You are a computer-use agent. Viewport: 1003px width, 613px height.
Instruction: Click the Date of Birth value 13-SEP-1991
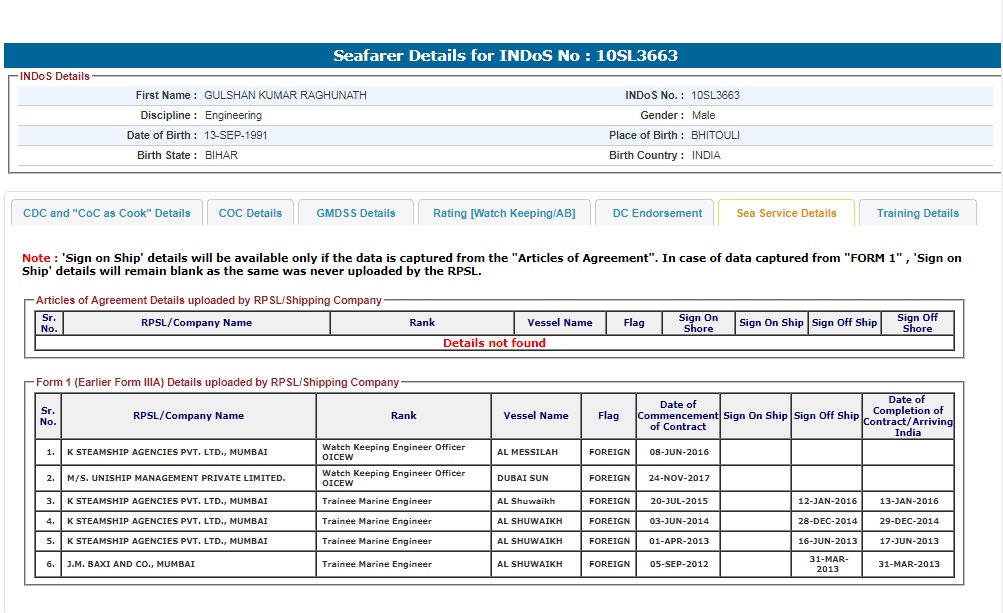point(236,135)
